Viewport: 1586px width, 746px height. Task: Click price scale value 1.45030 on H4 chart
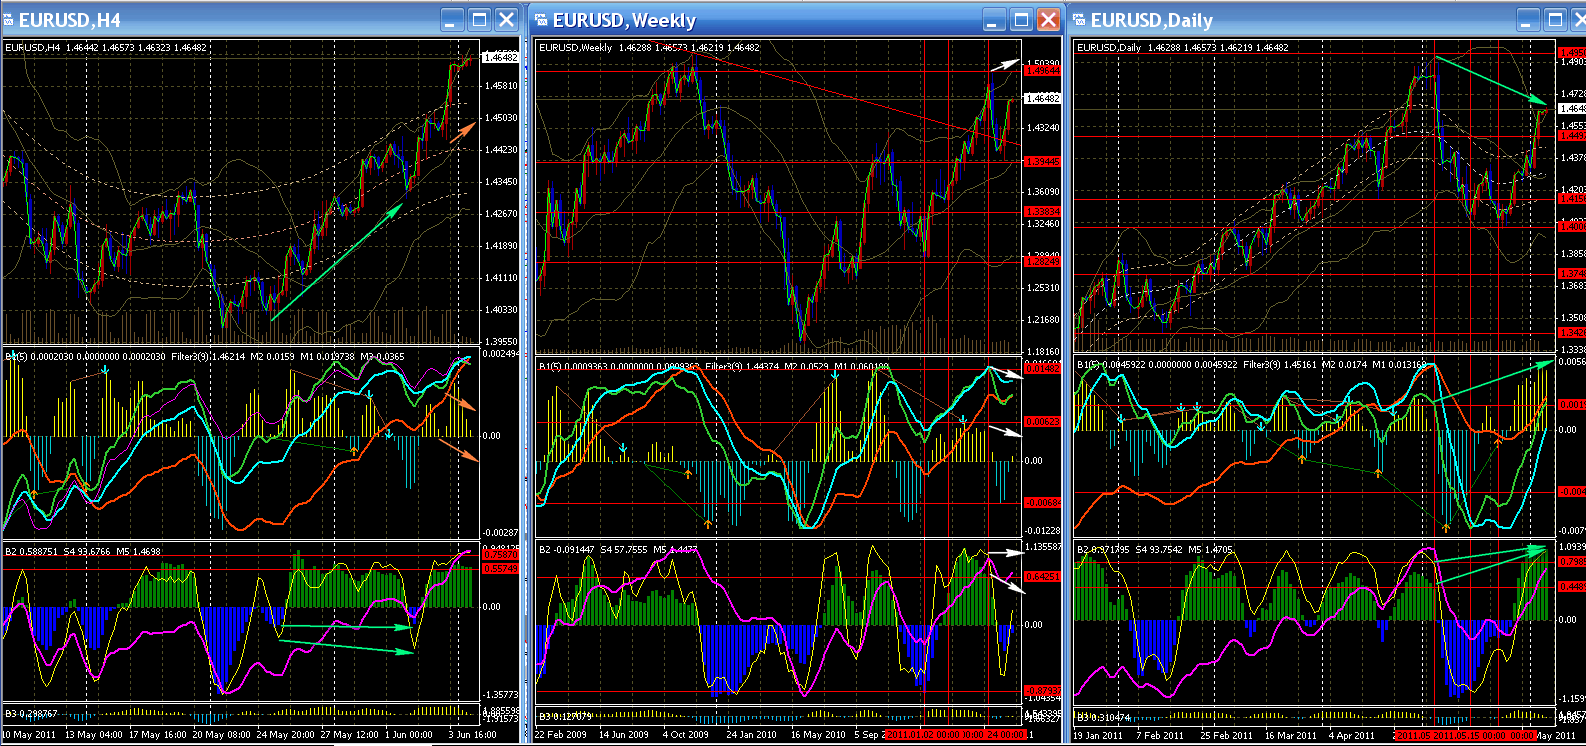(501, 118)
